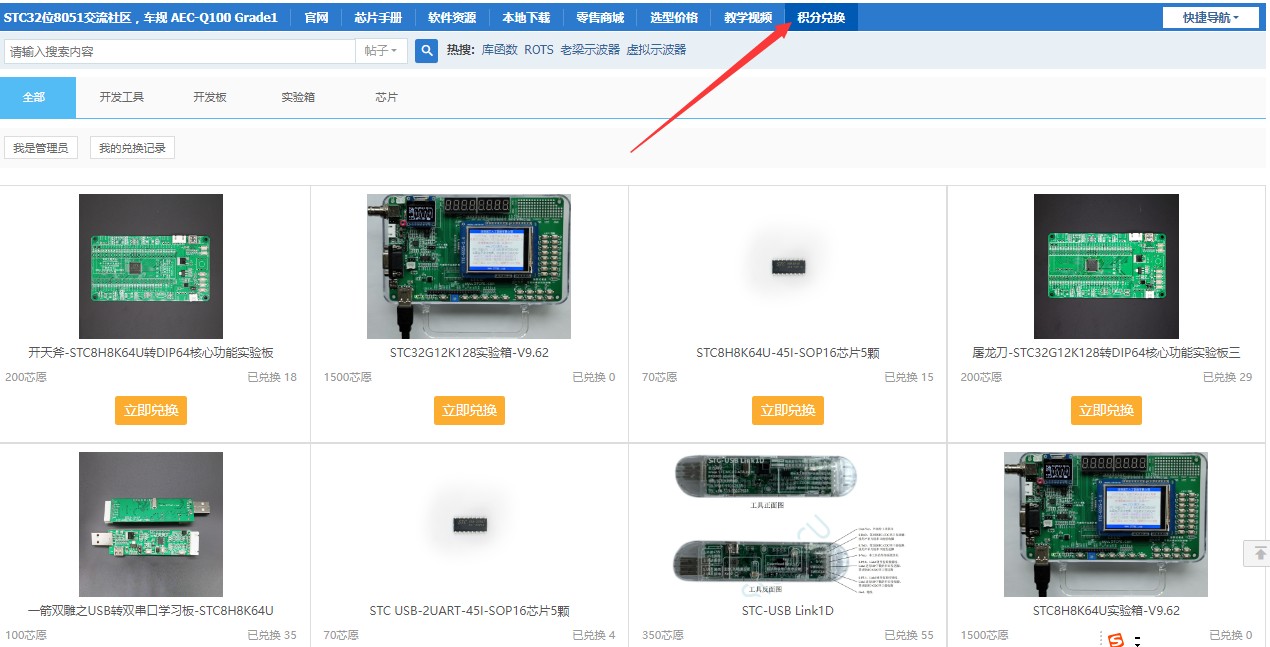Click the text 已兑换 29
Viewport: 1270px width, 647px height.
pyautogui.click(x=1227, y=377)
